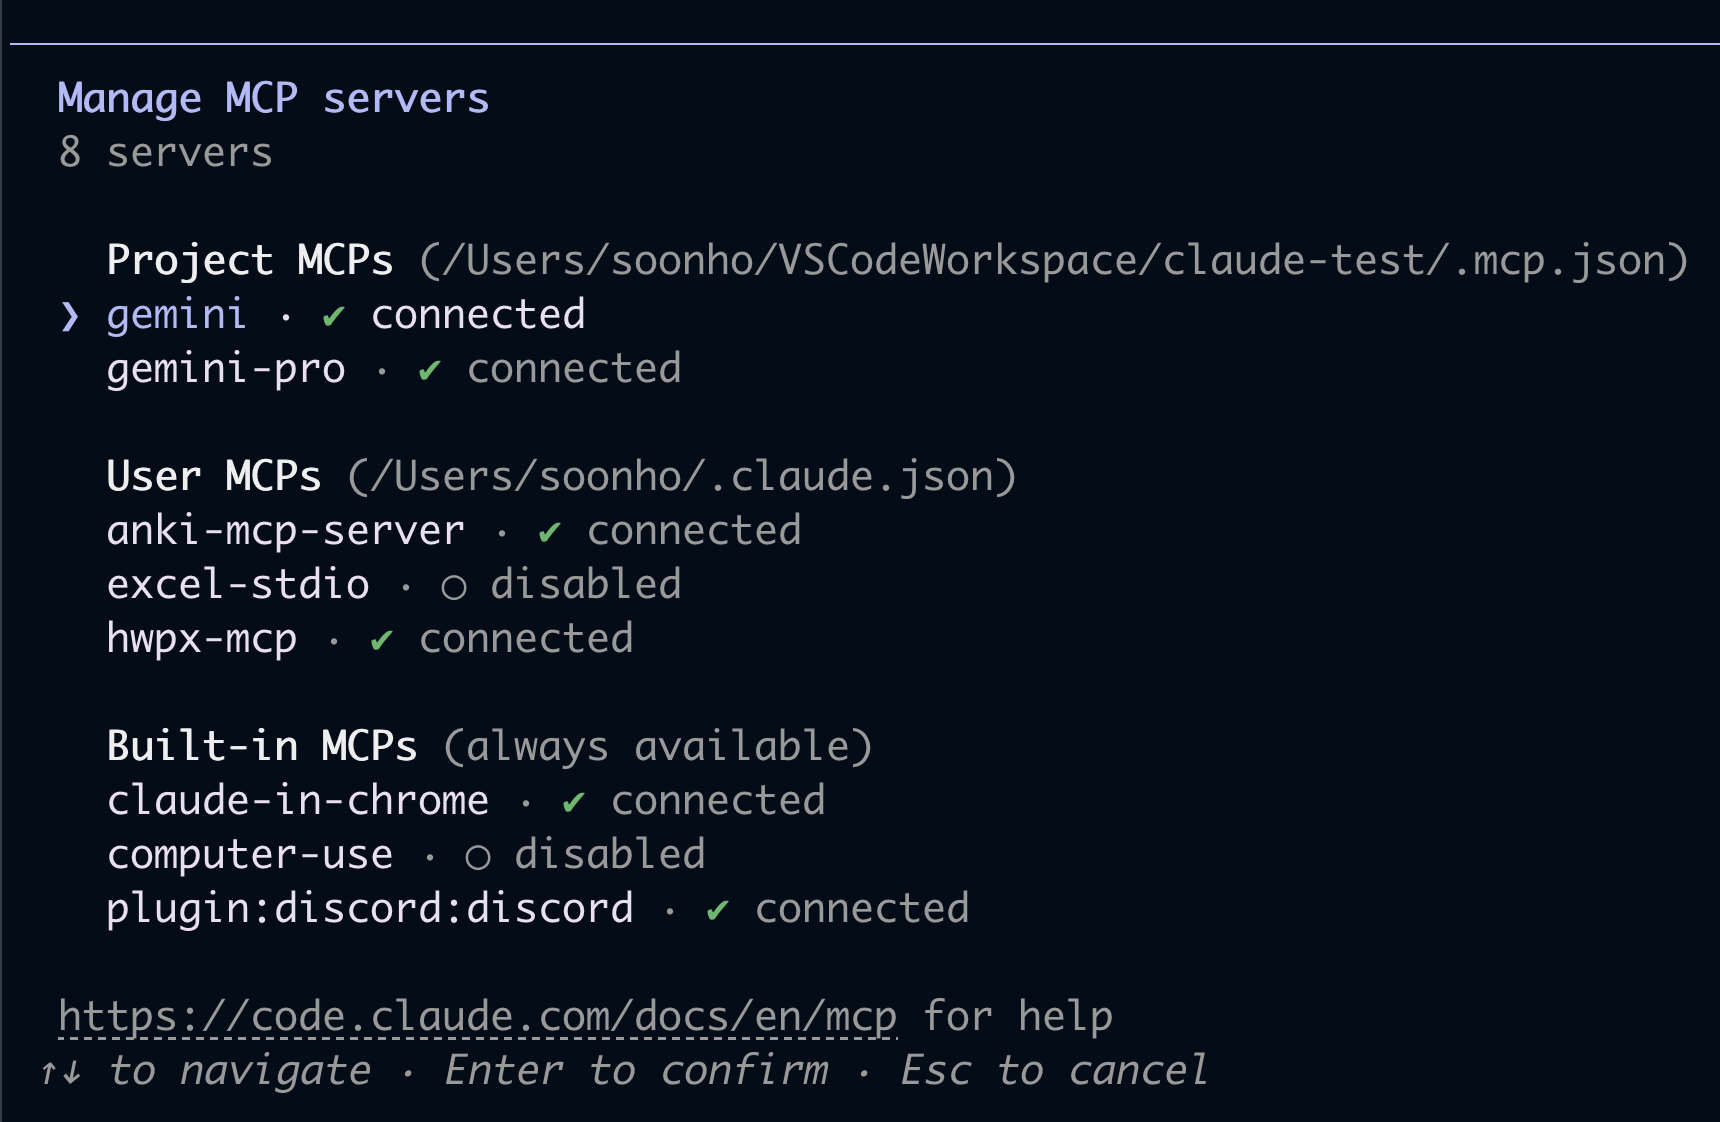Select the gemini server entry
Screen dimensions: 1720x1122
346,315
